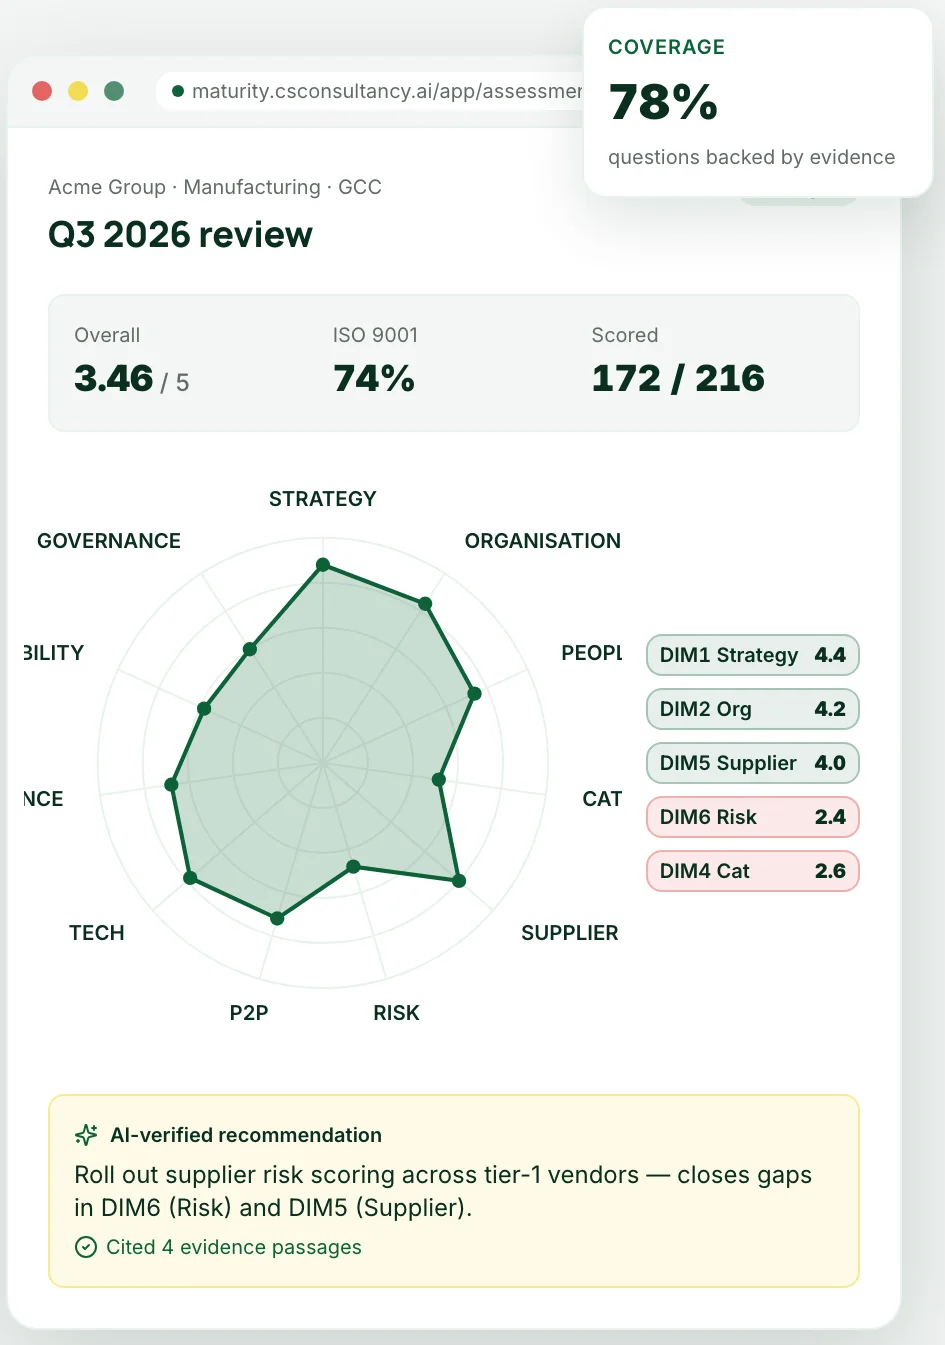Click the Governance data point on radar
This screenshot has width=945, height=1345.
pos(250,650)
